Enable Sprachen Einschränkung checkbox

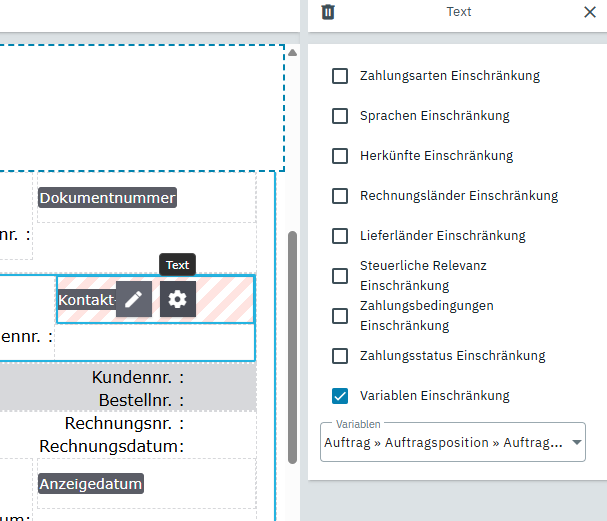coord(340,116)
